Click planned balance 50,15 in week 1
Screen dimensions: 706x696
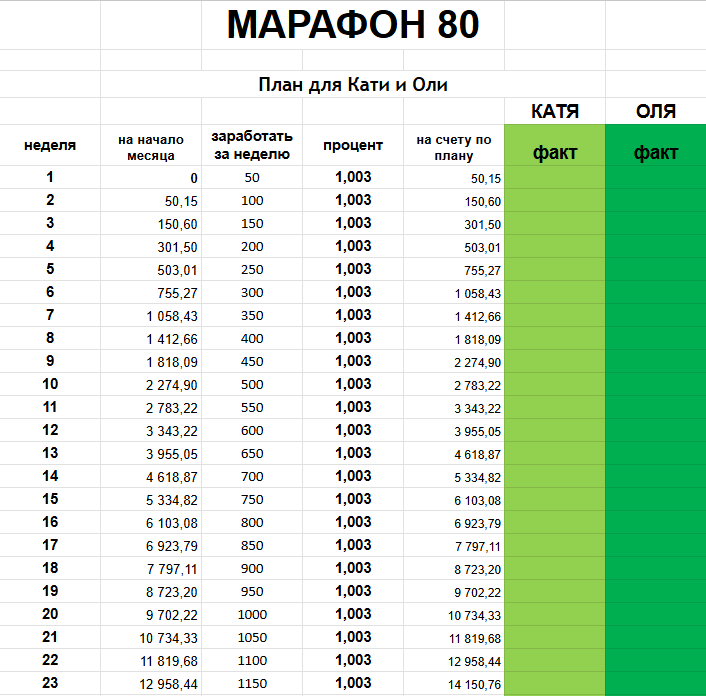tap(453, 177)
